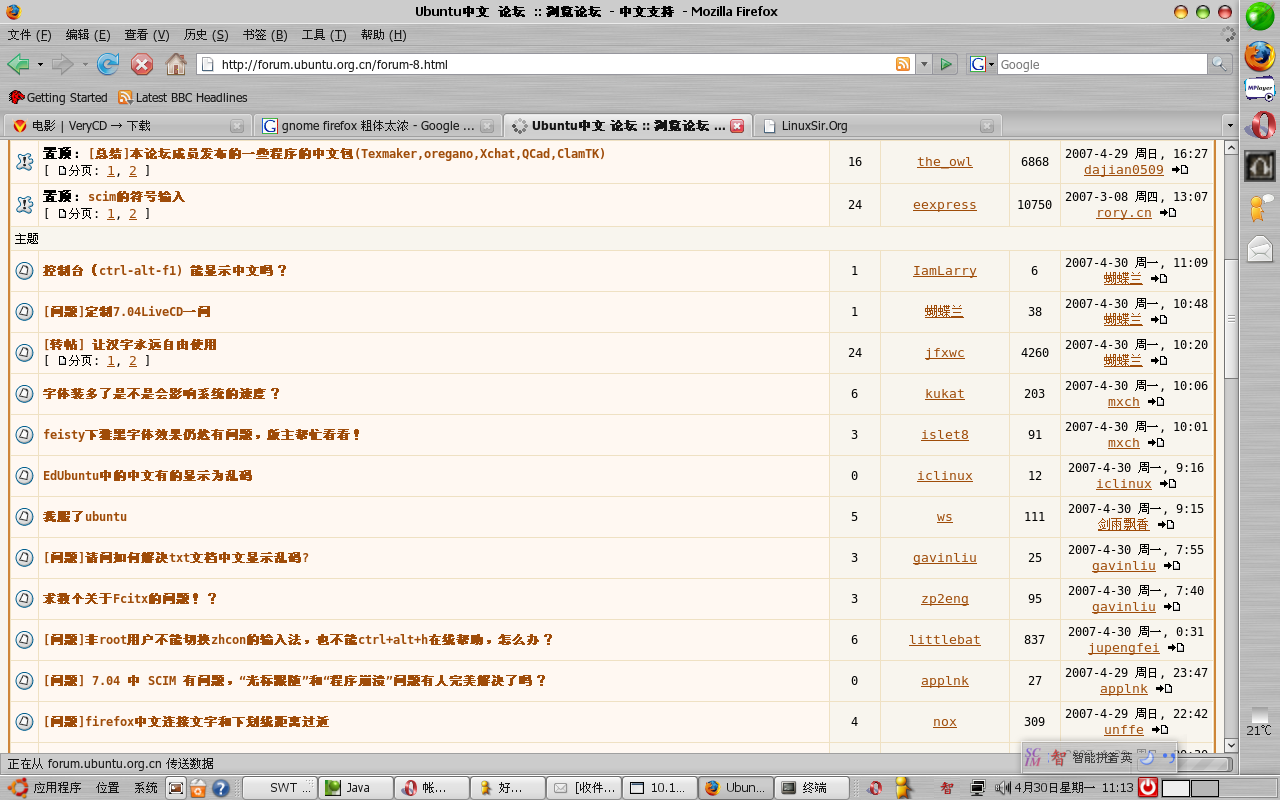Viewport: 1280px width, 800px height.
Task: Jump to last post by dajian0509
Action: click(1180, 170)
